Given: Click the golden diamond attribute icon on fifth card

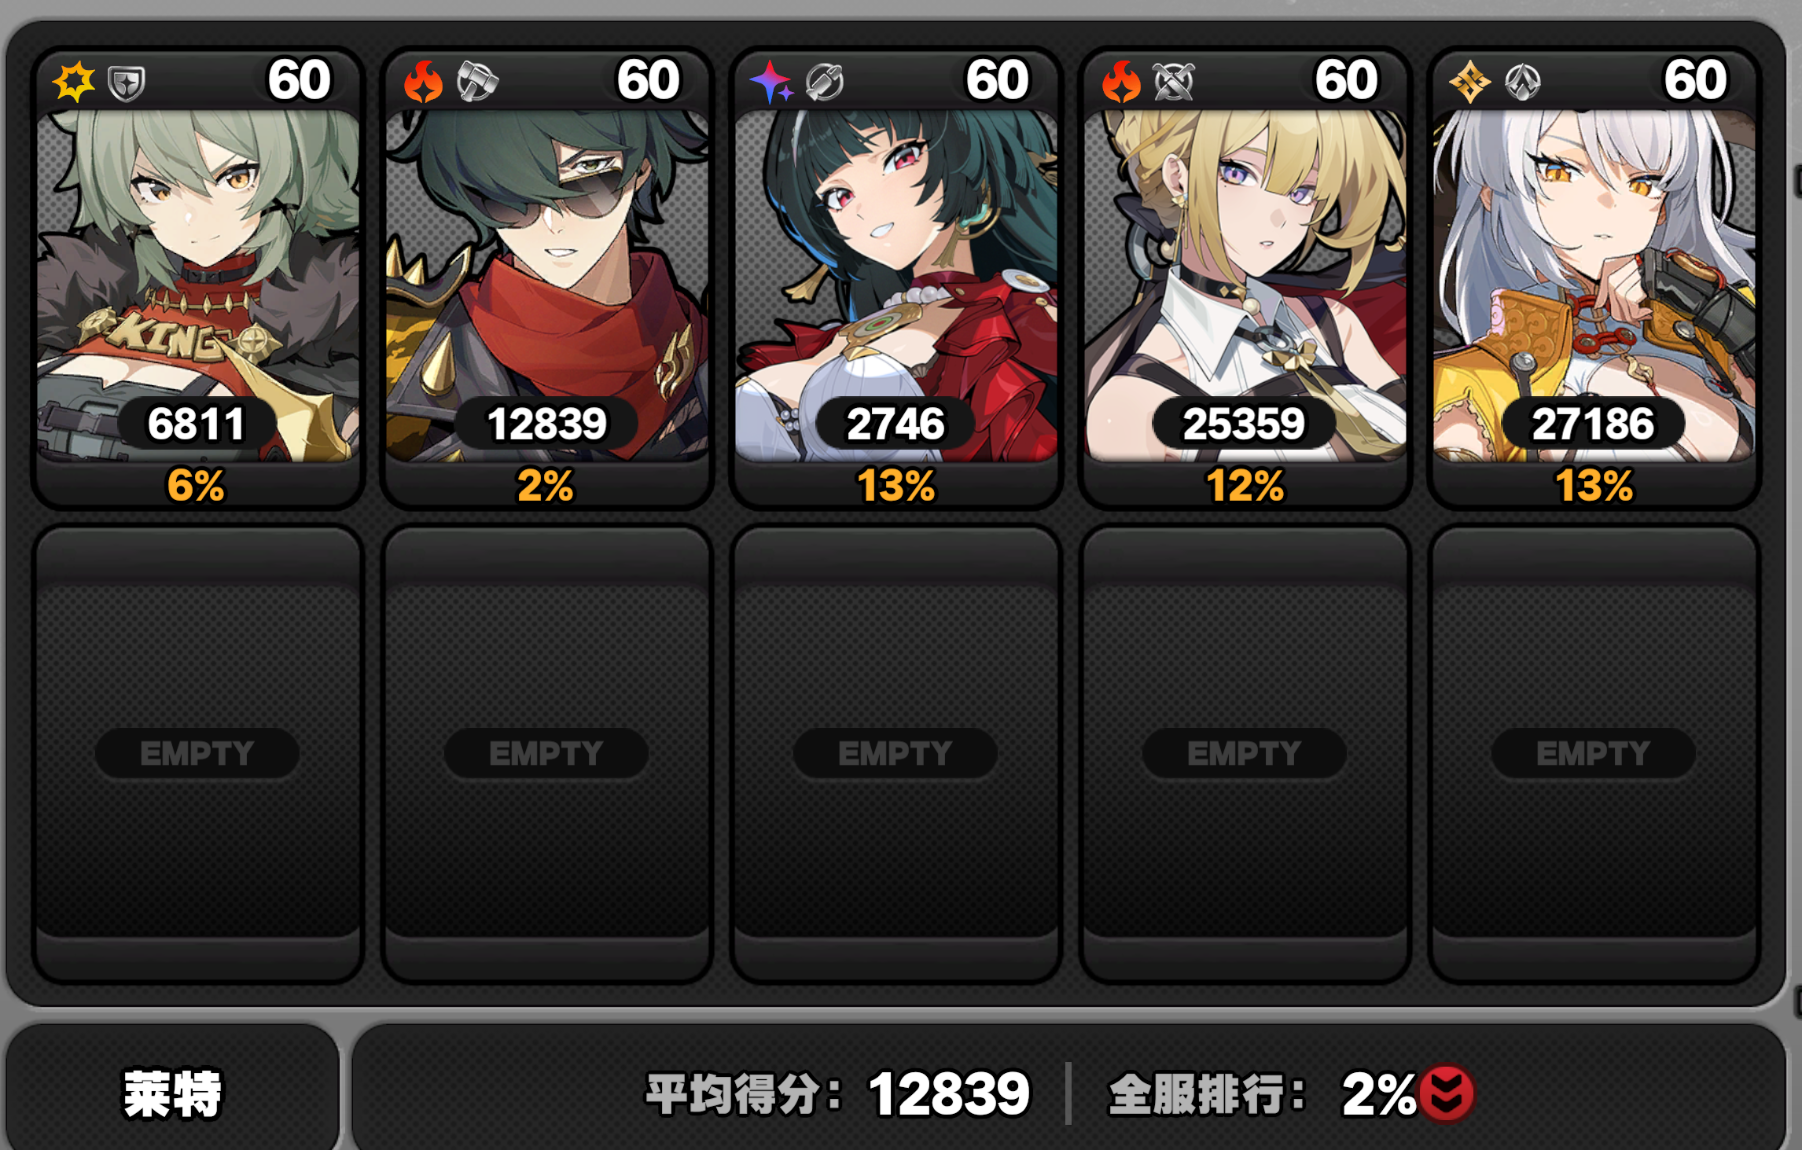Looking at the screenshot, I should click(1470, 82).
